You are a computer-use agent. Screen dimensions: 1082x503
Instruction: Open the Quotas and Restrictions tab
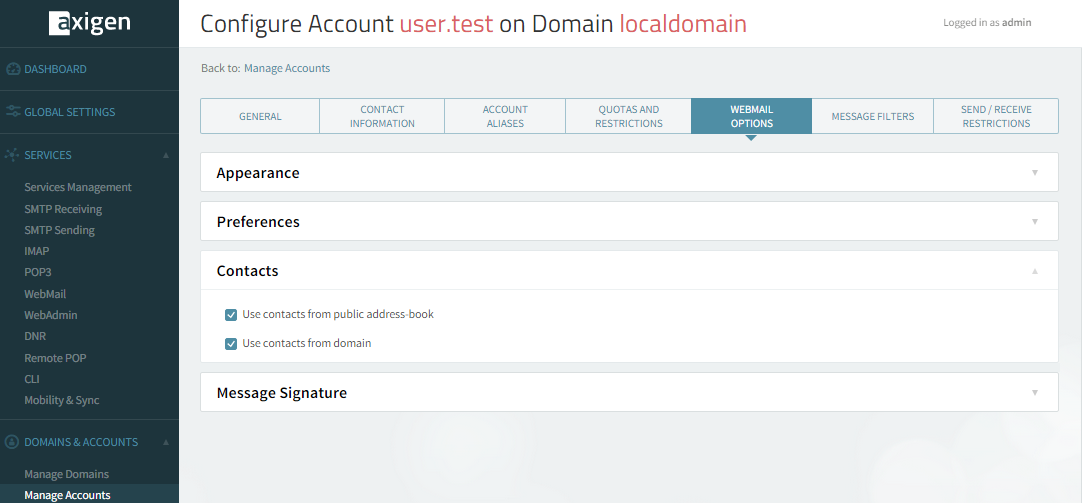[628, 116]
